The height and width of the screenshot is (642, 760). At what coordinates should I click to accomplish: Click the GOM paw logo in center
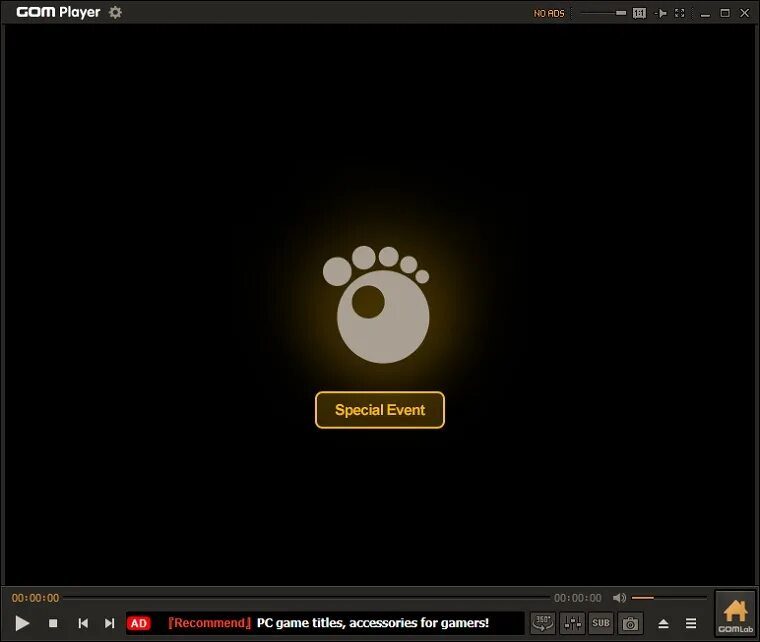tap(377, 304)
